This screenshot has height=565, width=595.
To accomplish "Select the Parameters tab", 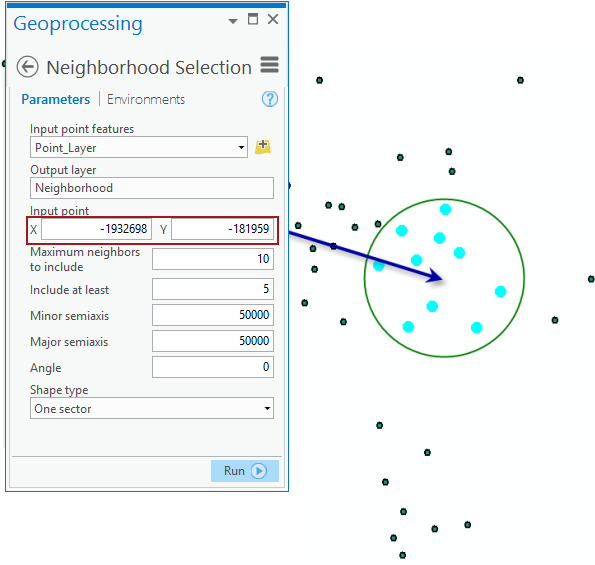I will [x=56, y=99].
